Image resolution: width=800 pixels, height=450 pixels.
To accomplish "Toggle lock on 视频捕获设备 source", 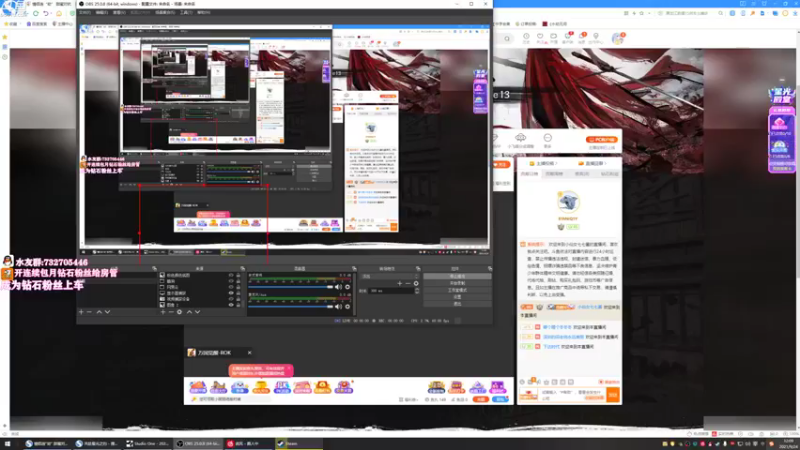I will click(x=238, y=299).
